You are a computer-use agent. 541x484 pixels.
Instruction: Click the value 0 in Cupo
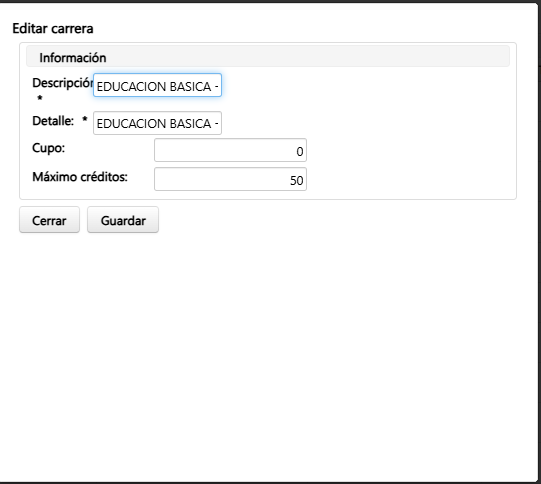300,152
